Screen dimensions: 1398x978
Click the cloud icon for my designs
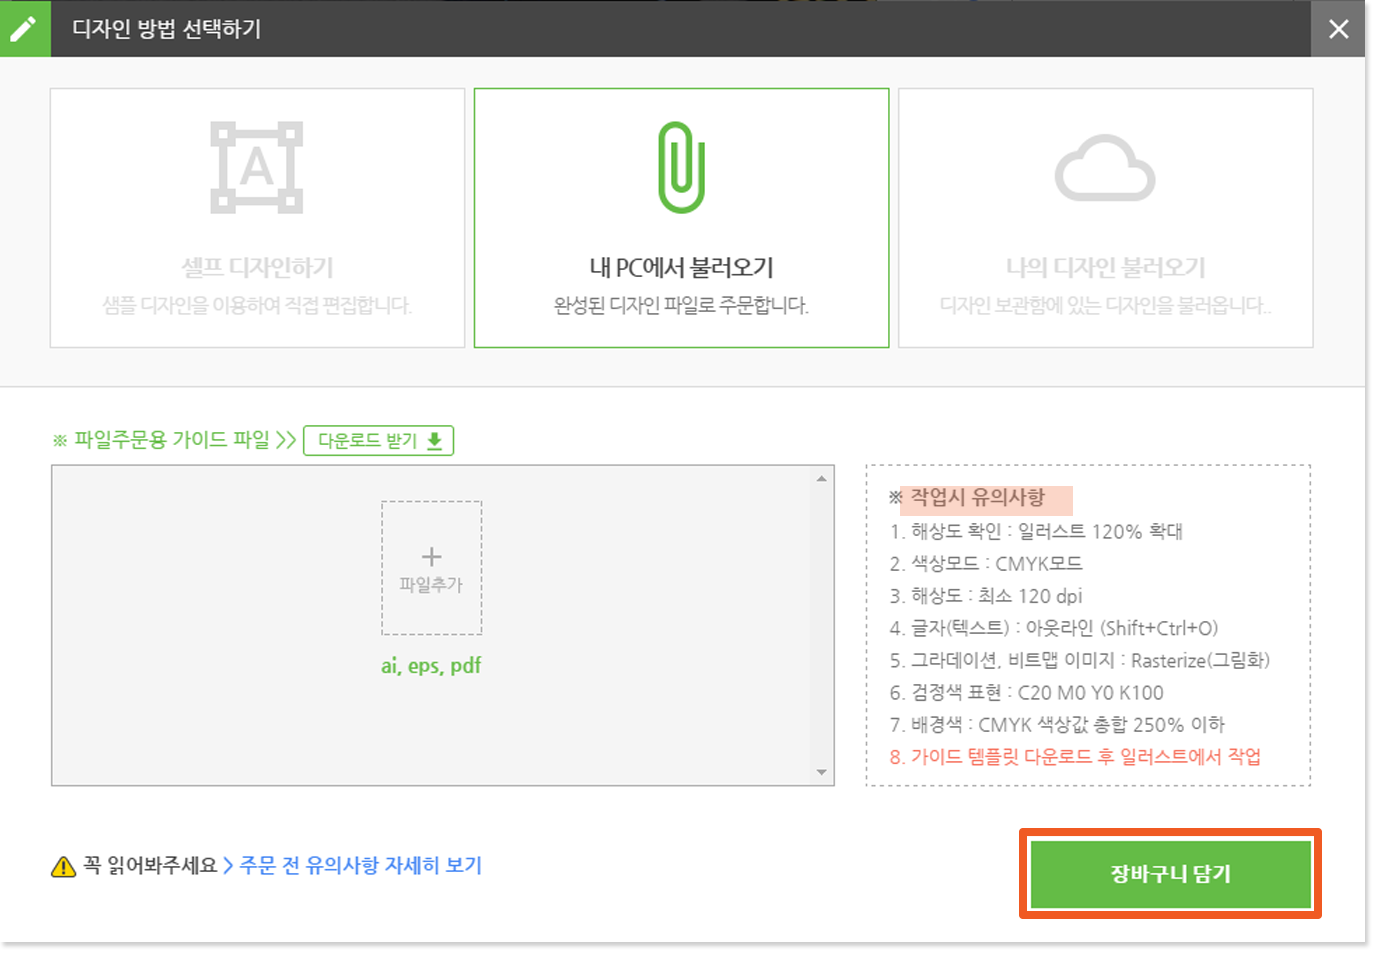[1105, 168]
